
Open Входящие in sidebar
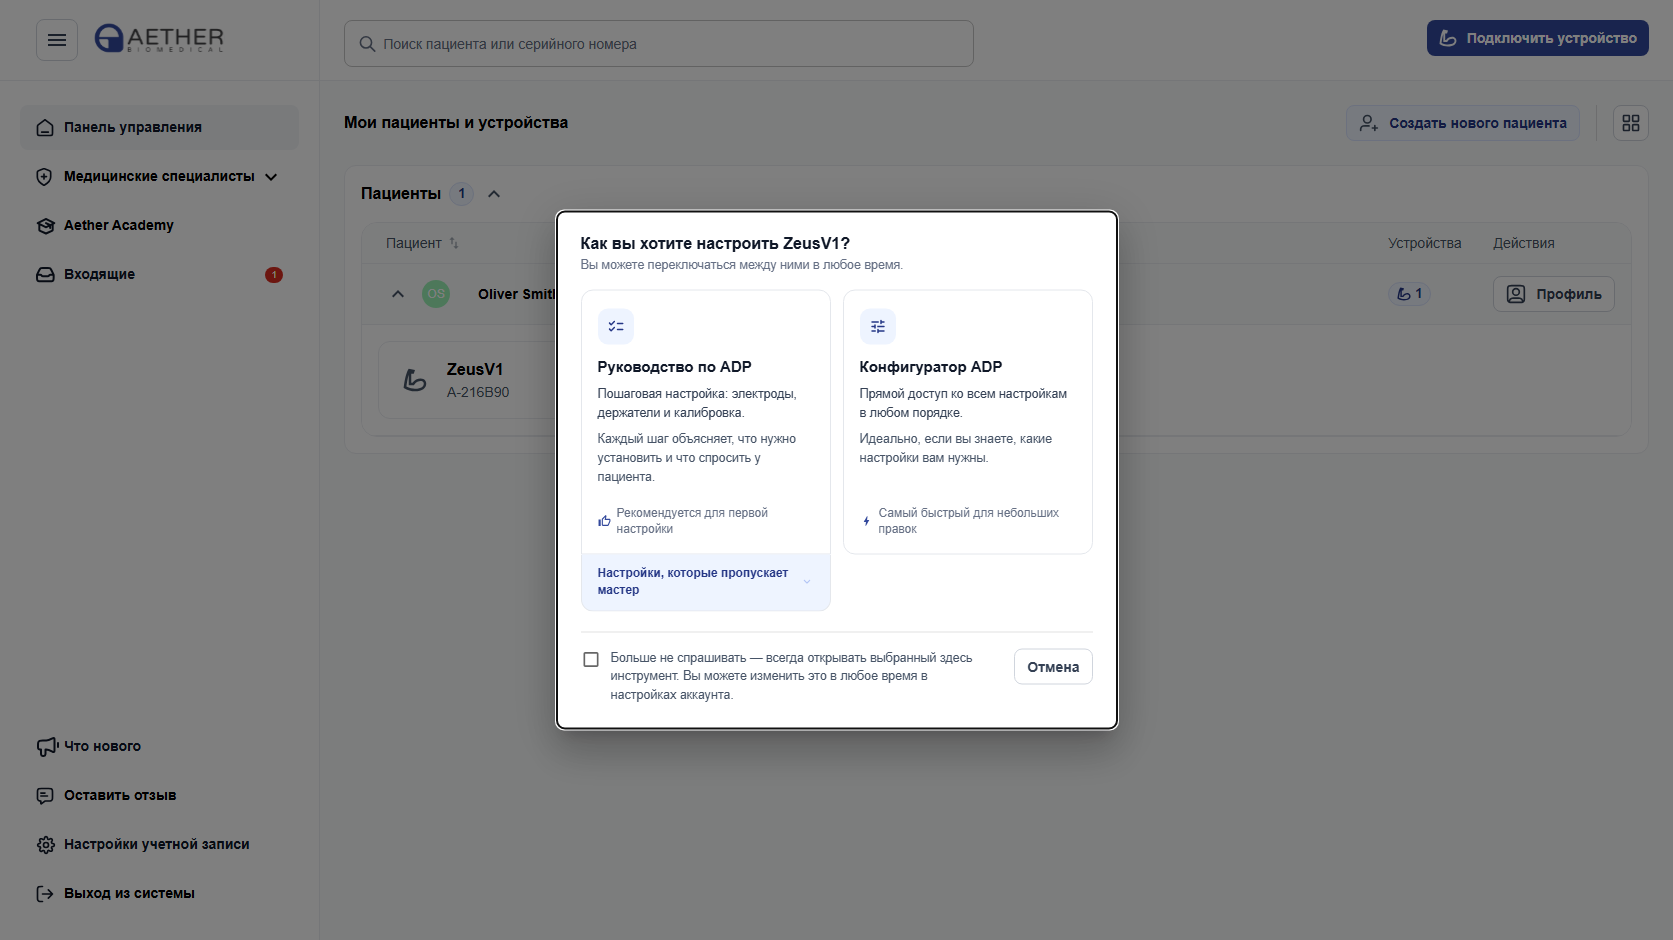coord(160,275)
